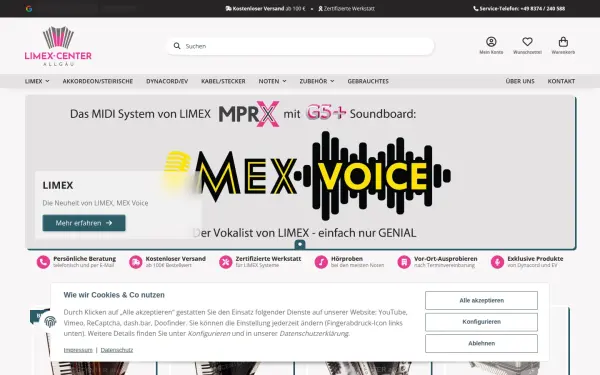
Task: Click the Zertifizierte Werkstatt tools icon
Action: point(225,262)
